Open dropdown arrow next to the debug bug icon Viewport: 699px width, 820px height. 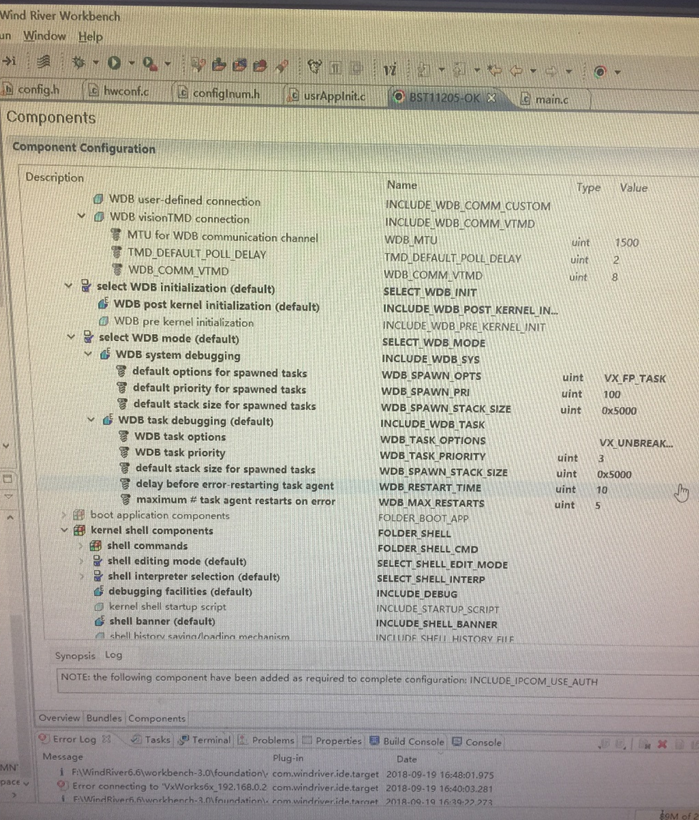pos(95,63)
